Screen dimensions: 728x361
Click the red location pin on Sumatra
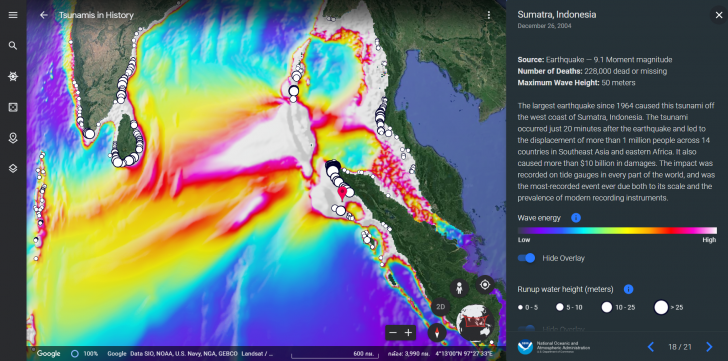pyautogui.click(x=342, y=193)
